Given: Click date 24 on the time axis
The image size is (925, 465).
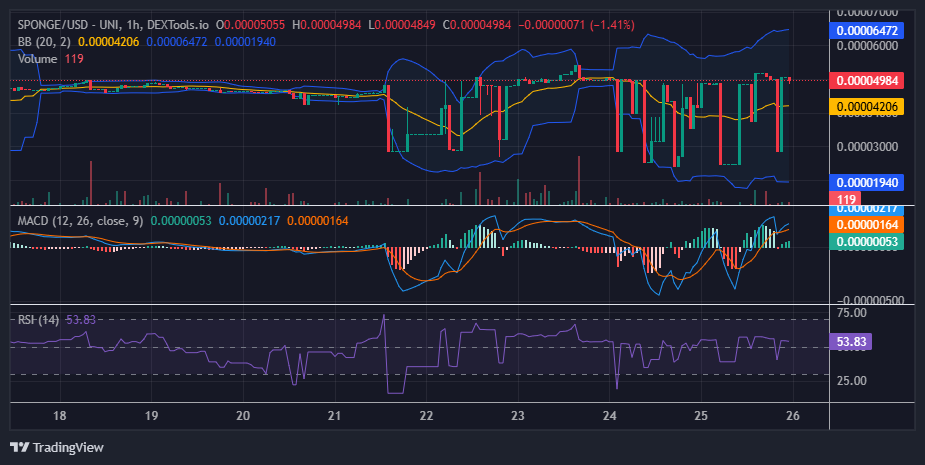Looking at the screenshot, I should click(x=609, y=415).
